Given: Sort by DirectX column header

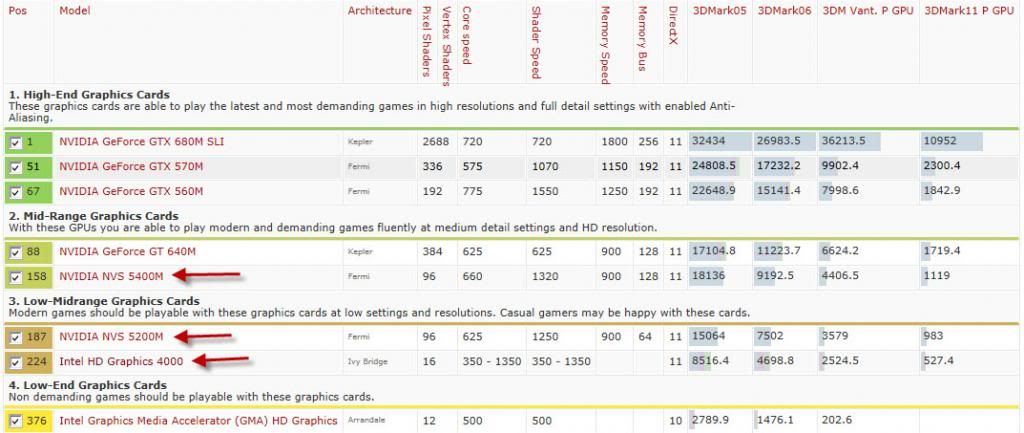Looking at the screenshot, I should pyautogui.click(x=673, y=25).
